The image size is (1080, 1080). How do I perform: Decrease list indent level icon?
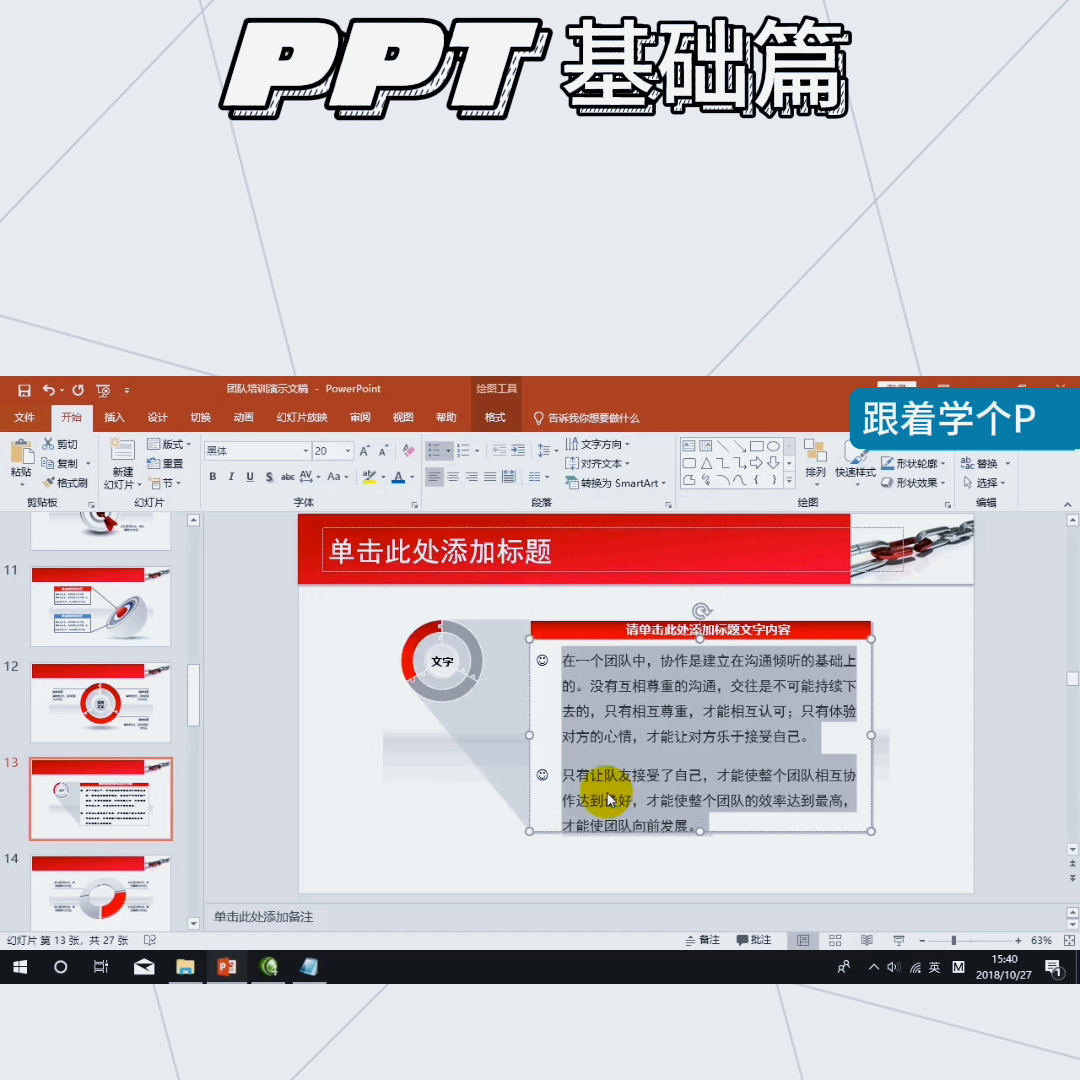(x=499, y=450)
